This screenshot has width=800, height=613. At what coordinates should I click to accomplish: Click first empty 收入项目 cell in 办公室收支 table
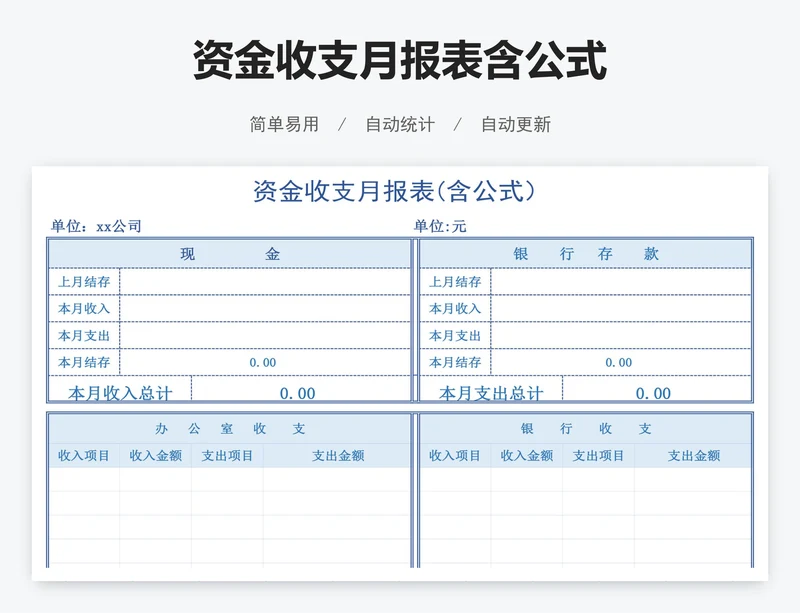[x=84, y=479]
